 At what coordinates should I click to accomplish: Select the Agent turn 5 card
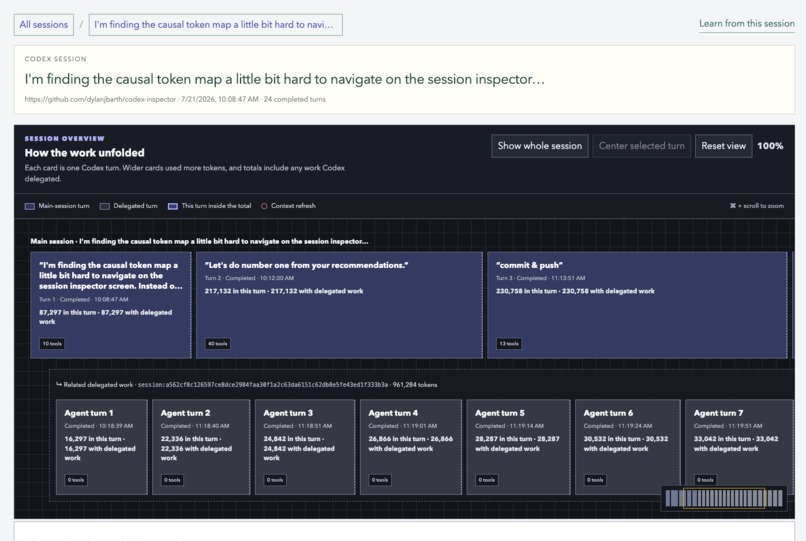[x=518, y=447]
